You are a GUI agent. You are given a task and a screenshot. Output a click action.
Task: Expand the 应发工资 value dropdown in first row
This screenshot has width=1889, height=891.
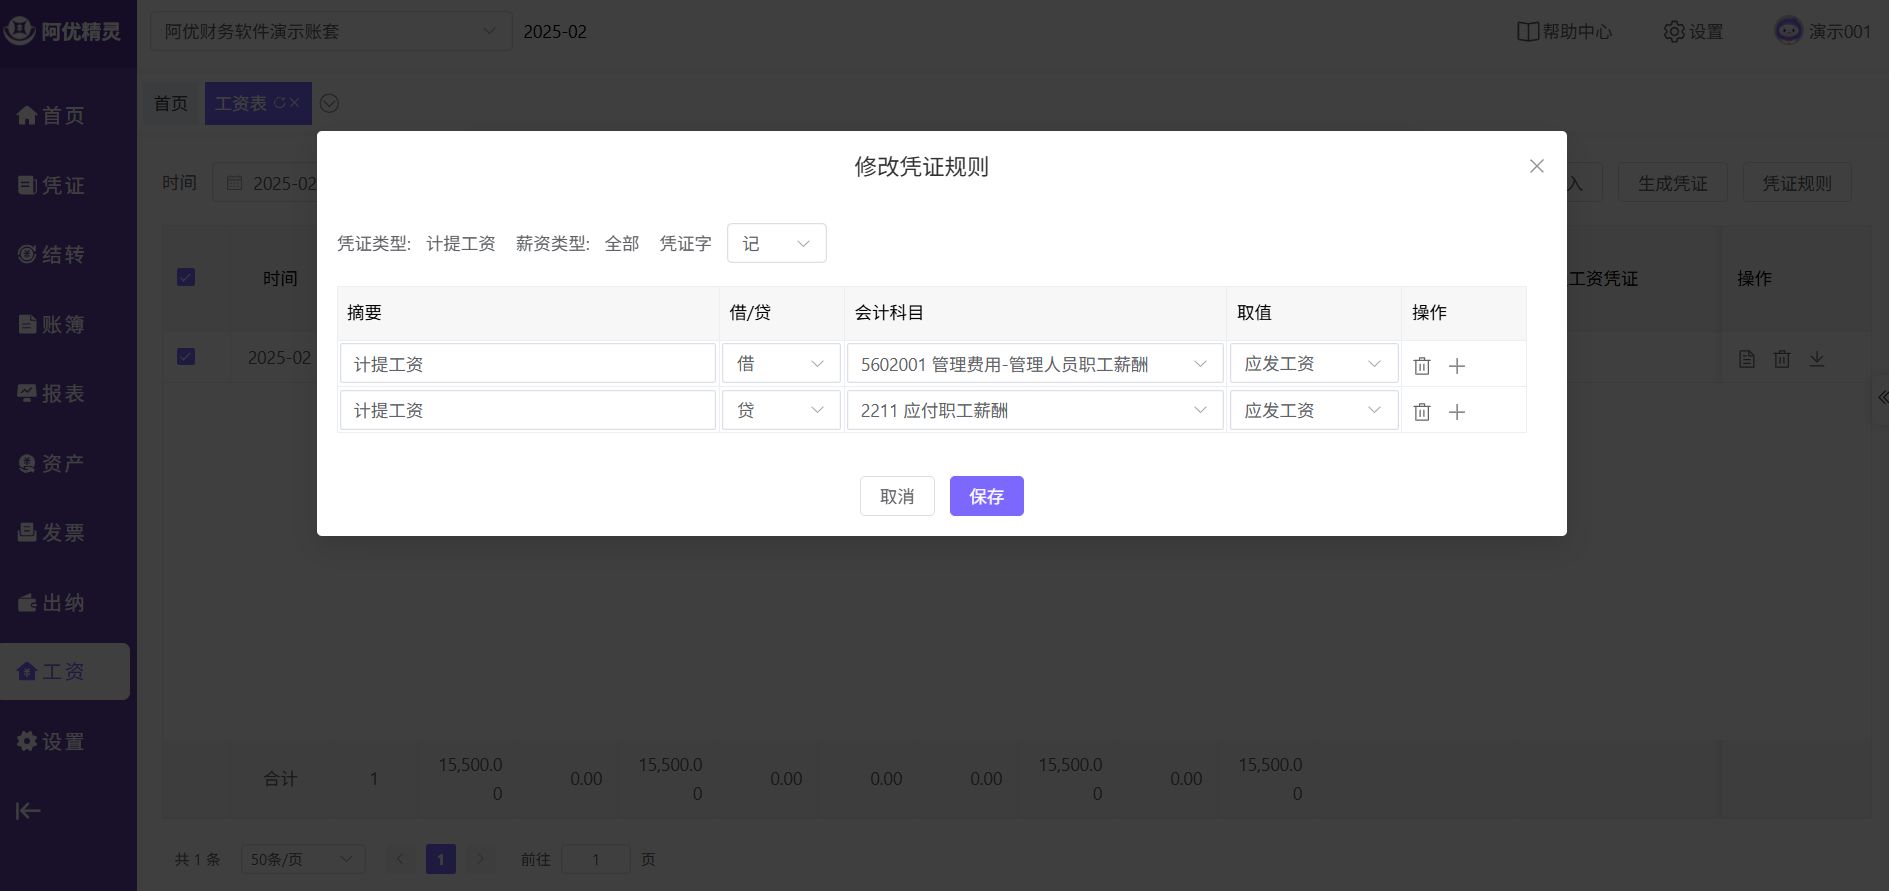(1312, 364)
